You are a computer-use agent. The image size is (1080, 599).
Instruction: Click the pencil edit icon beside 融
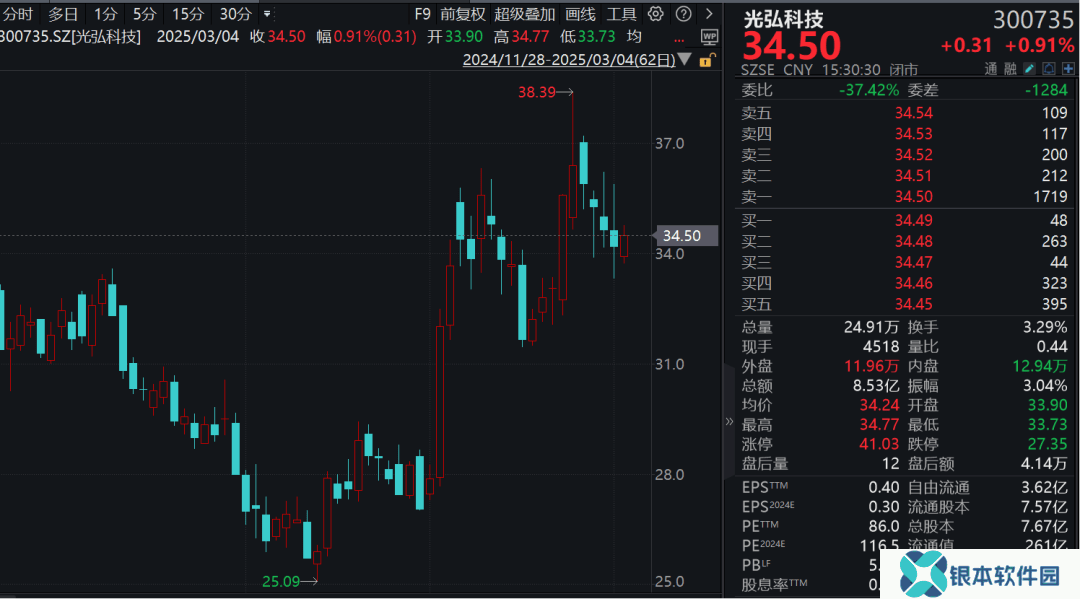coord(1029,69)
